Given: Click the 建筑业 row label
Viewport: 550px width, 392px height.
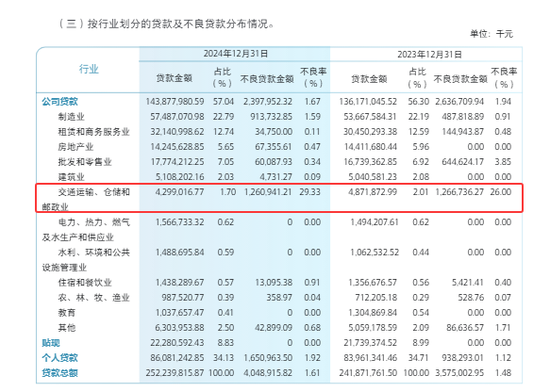Looking at the screenshot, I should (71, 177).
